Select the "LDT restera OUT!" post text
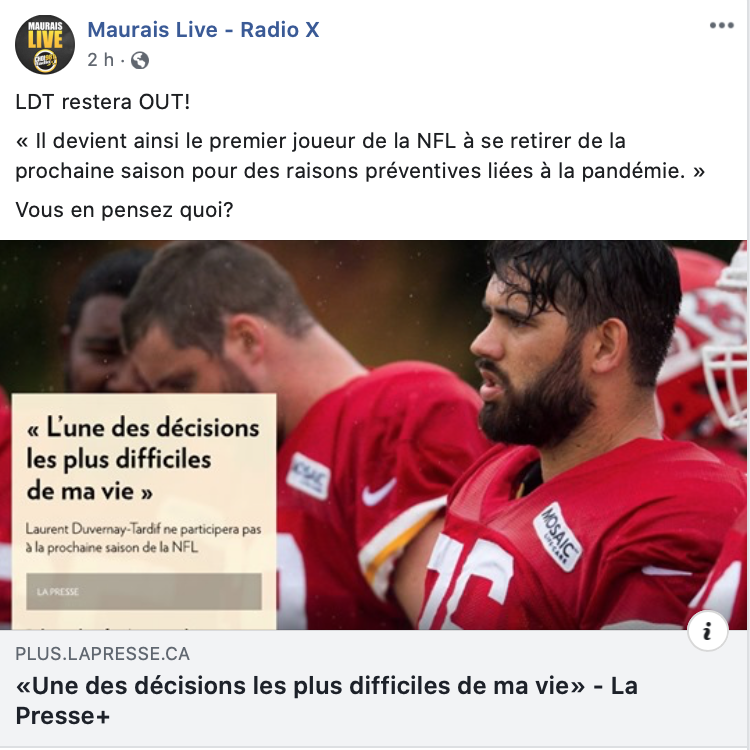This screenshot has height=750, width=750. pyautogui.click(x=103, y=102)
